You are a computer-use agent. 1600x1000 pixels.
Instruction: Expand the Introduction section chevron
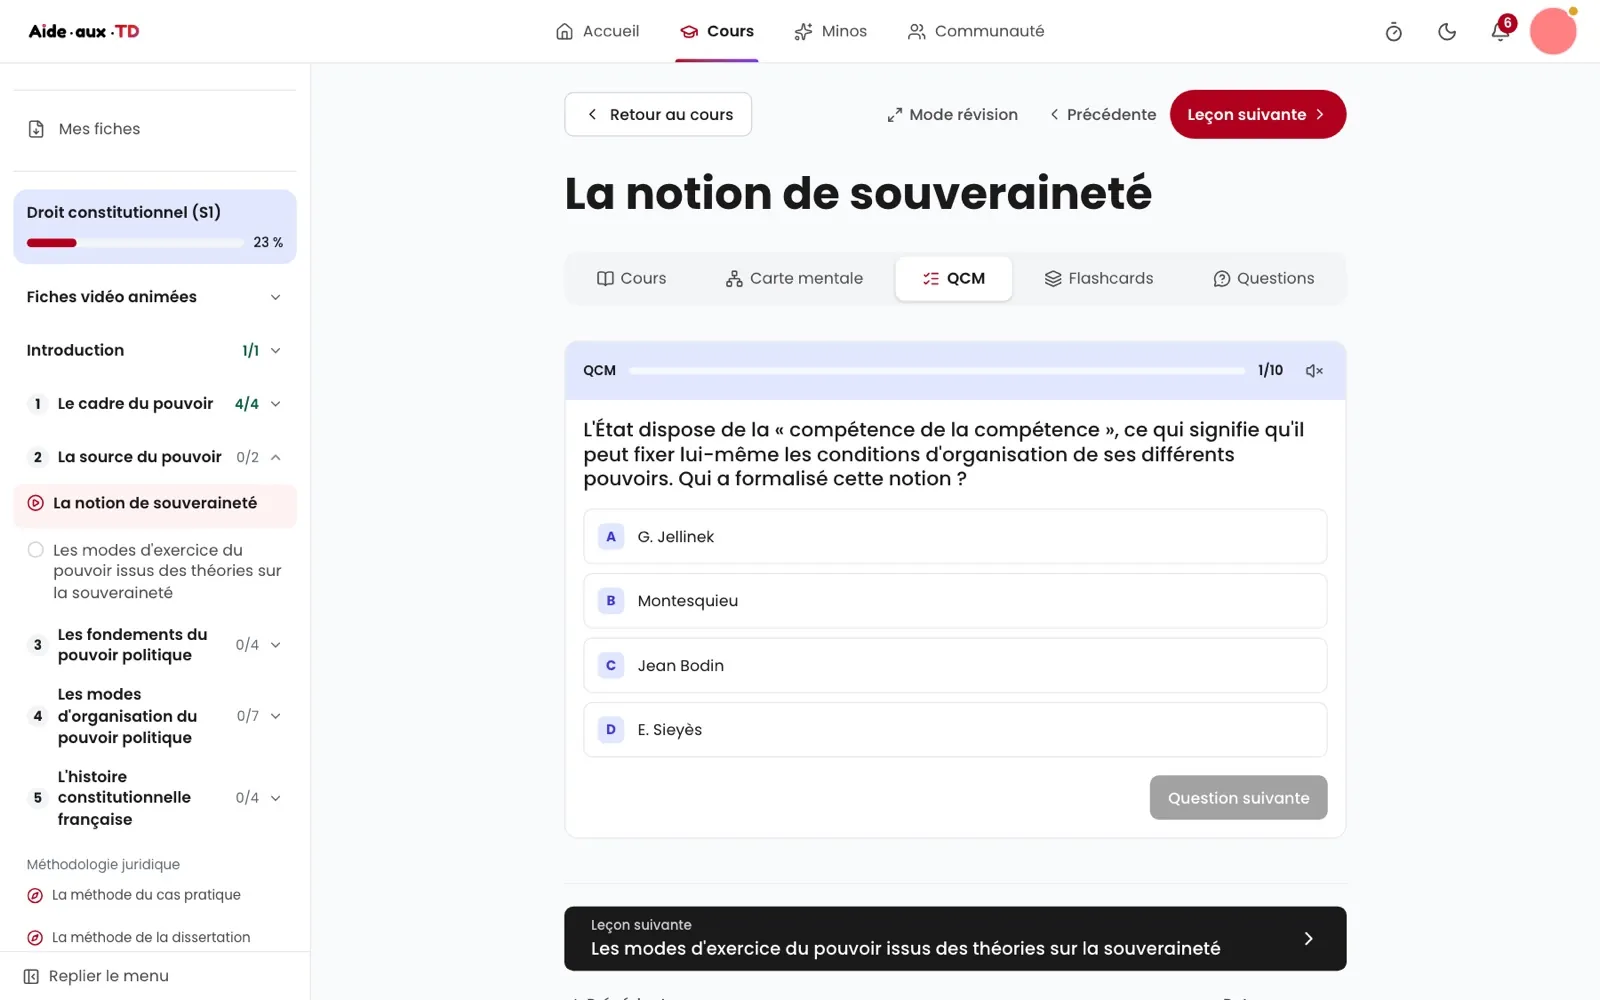pos(275,351)
